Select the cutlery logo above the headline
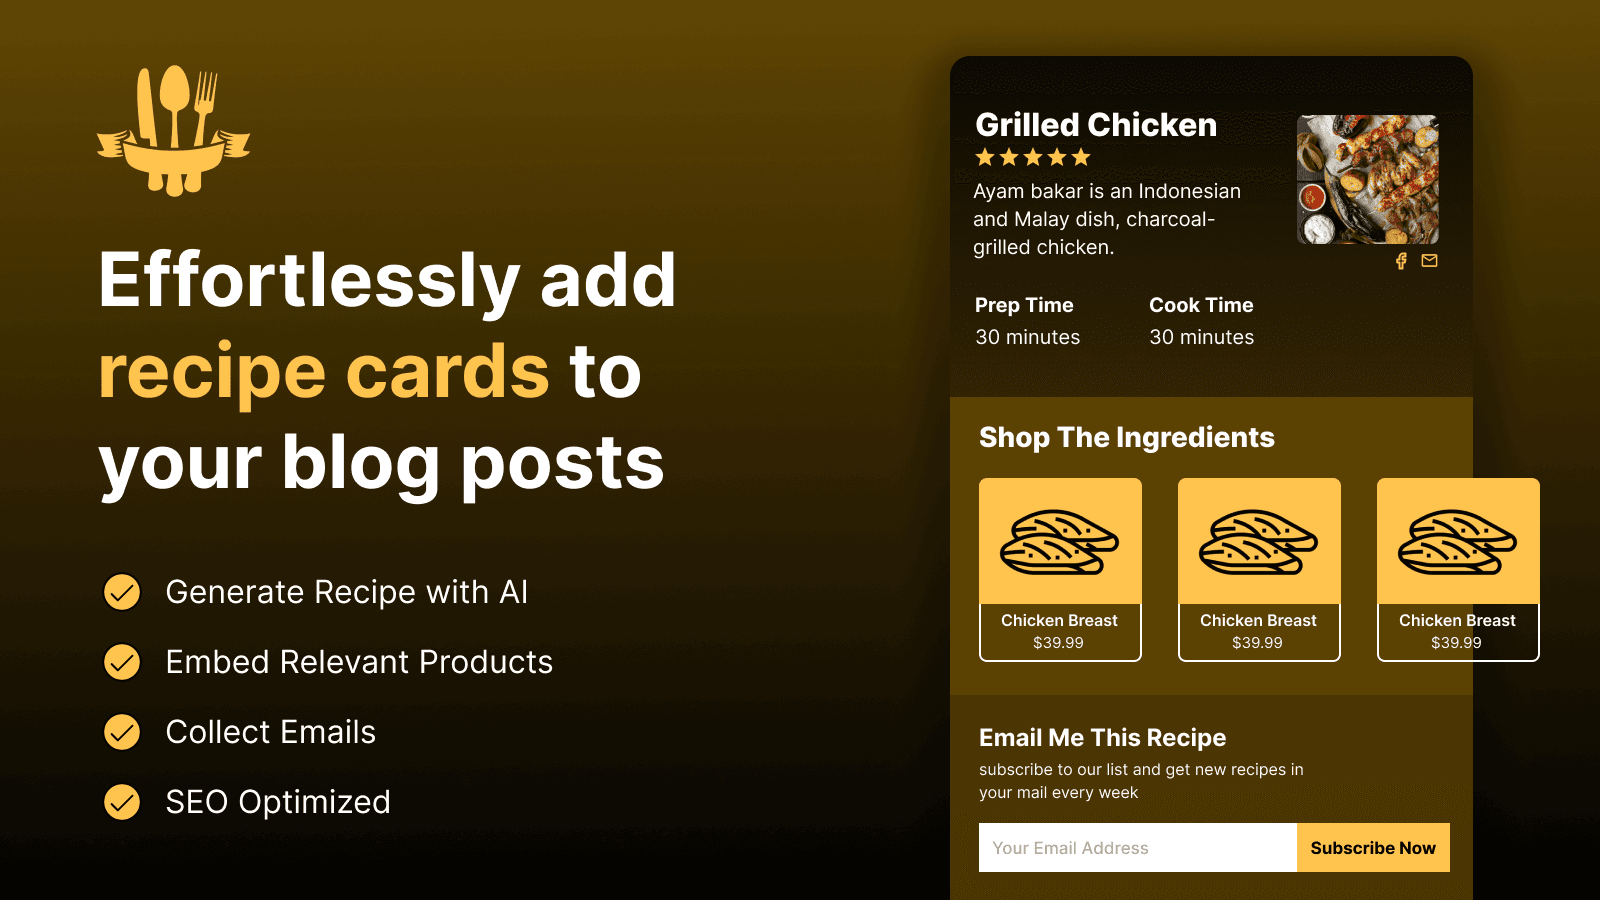Viewport: 1600px width, 900px height. click(x=174, y=130)
